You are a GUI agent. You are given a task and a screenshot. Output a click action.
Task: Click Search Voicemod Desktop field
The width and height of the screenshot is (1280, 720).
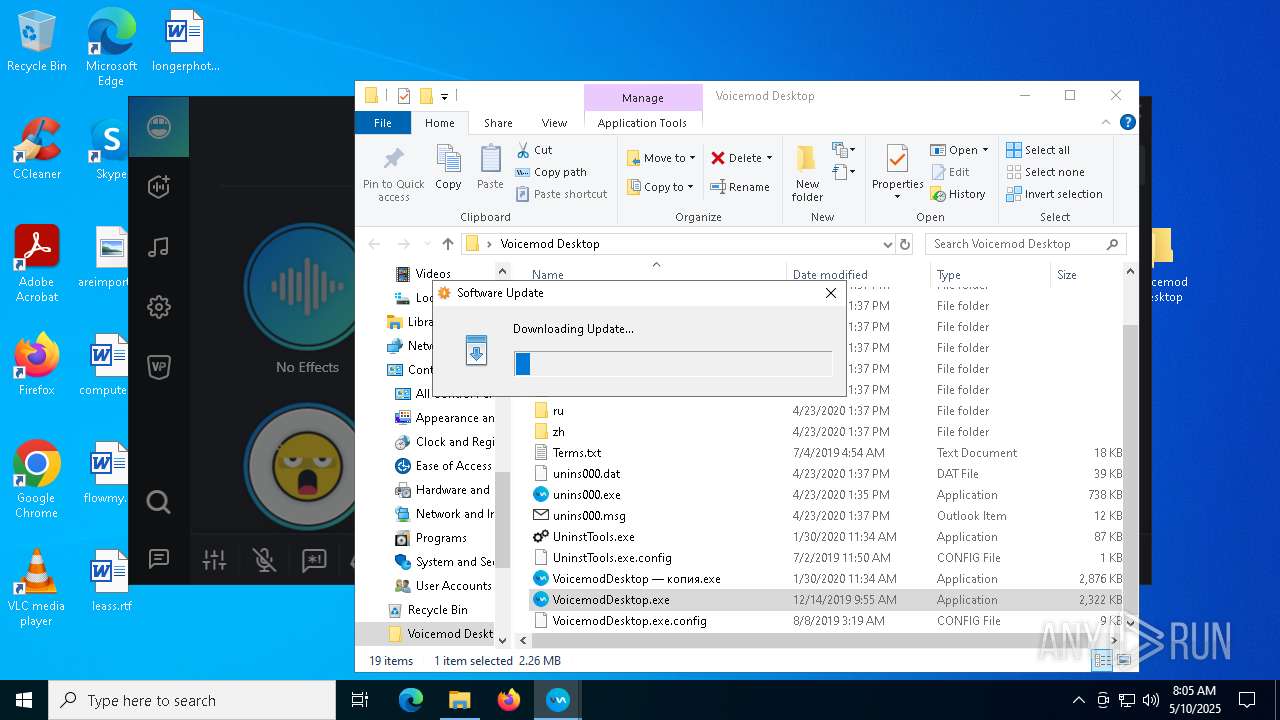1025,244
